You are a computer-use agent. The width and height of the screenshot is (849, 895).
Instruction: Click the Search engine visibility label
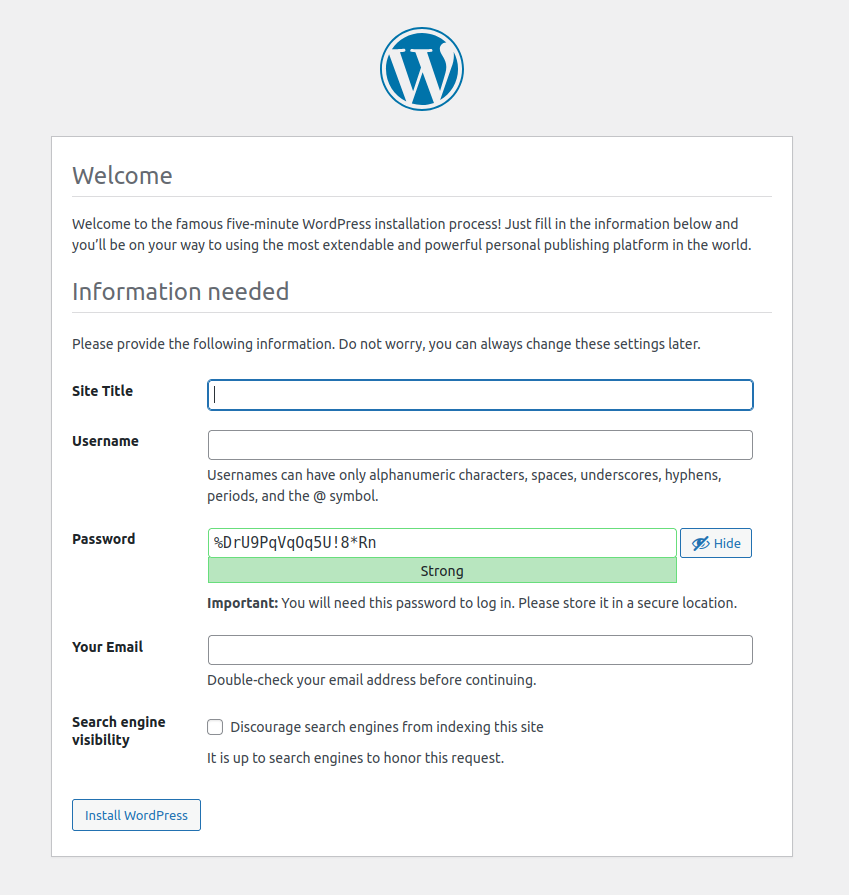(x=118, y=731)
